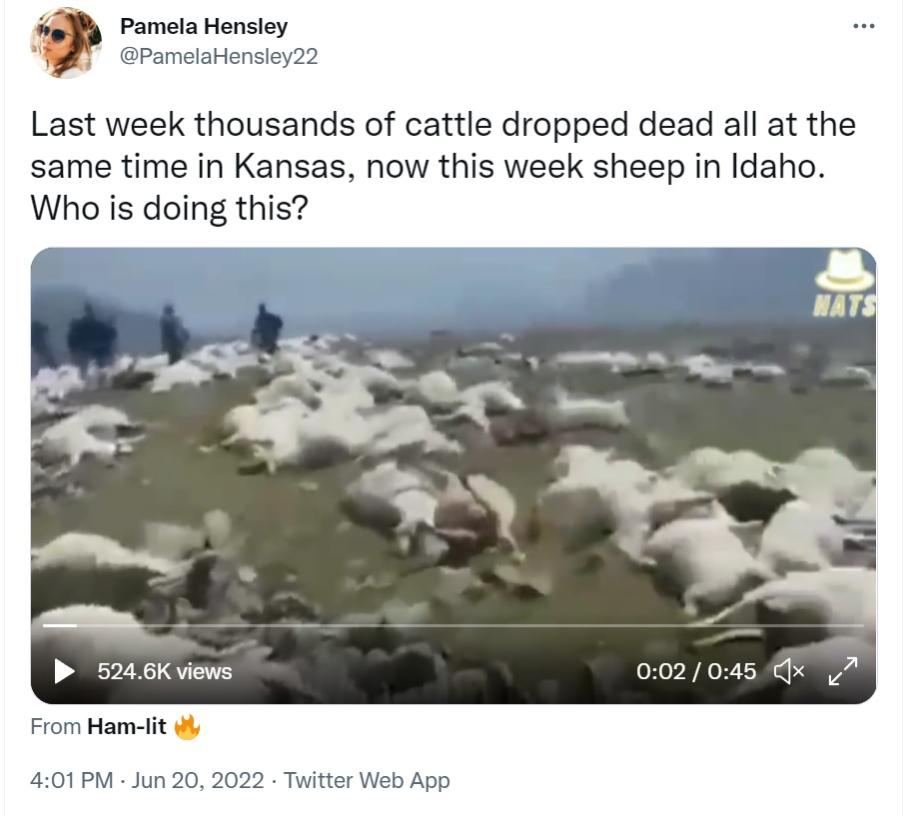This screenshot has width=921, height=816.
Task: Open the Ham-lit video source link
Action: pos(127,727)
